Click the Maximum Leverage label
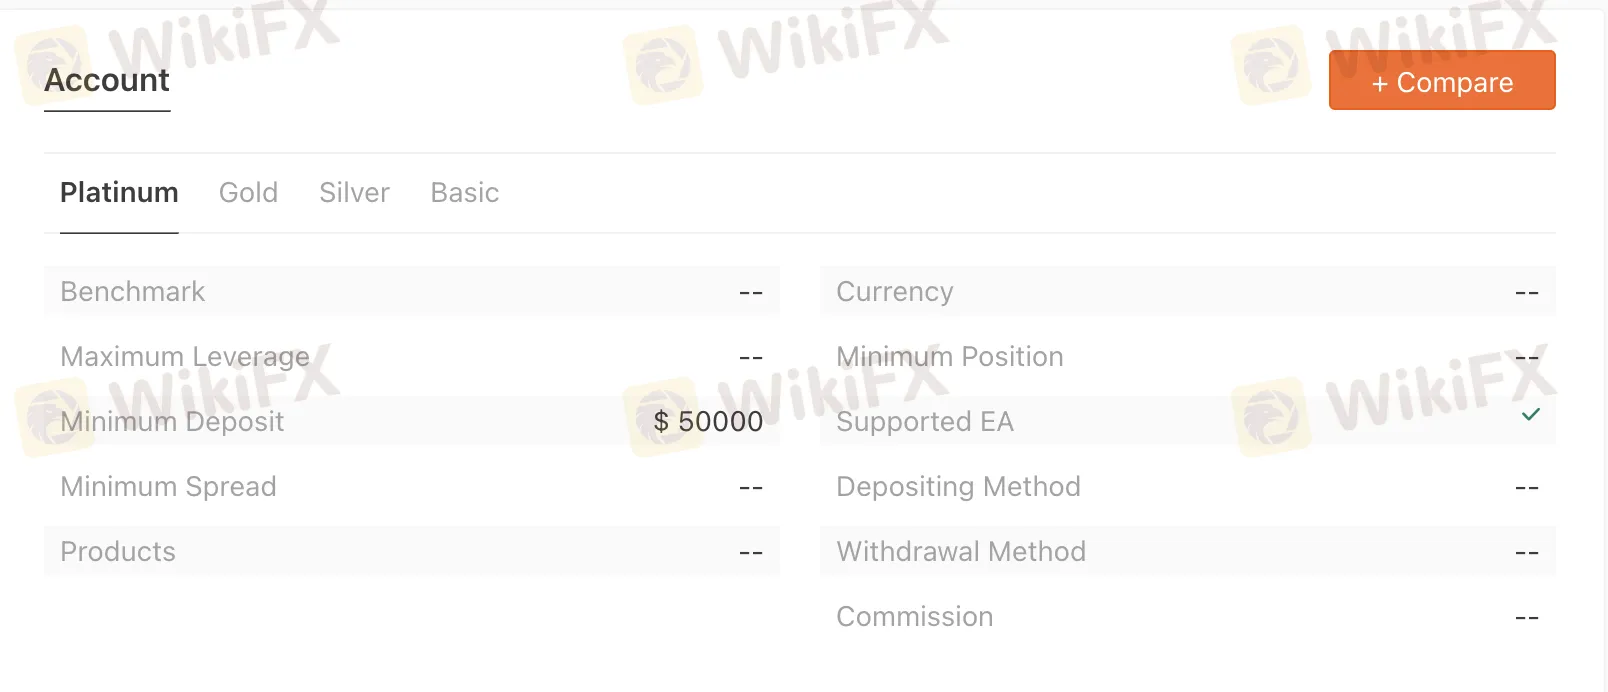Screen dimensions: 1608x692 point(185,357)
